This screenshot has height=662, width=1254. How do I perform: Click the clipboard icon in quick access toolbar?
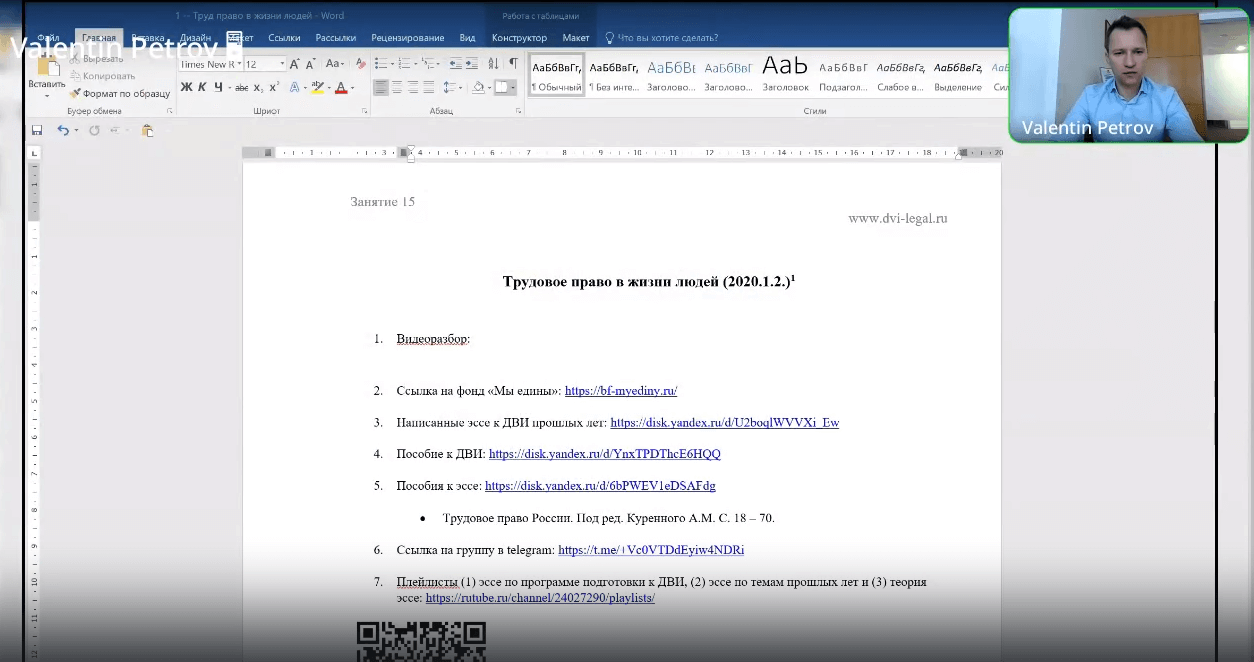(x=147, y=130)
